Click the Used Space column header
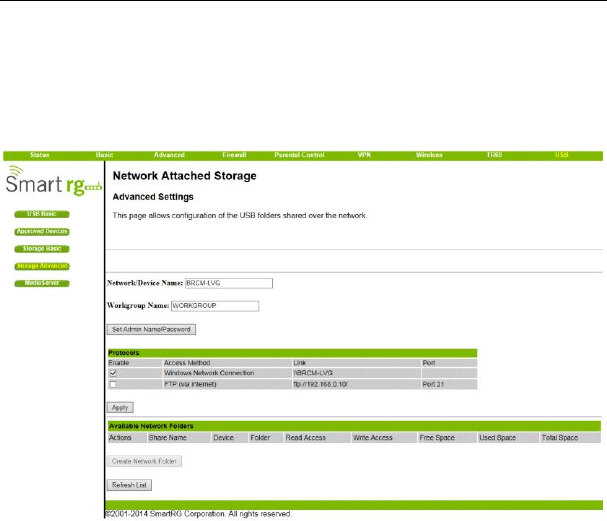 tap(497, 438)
